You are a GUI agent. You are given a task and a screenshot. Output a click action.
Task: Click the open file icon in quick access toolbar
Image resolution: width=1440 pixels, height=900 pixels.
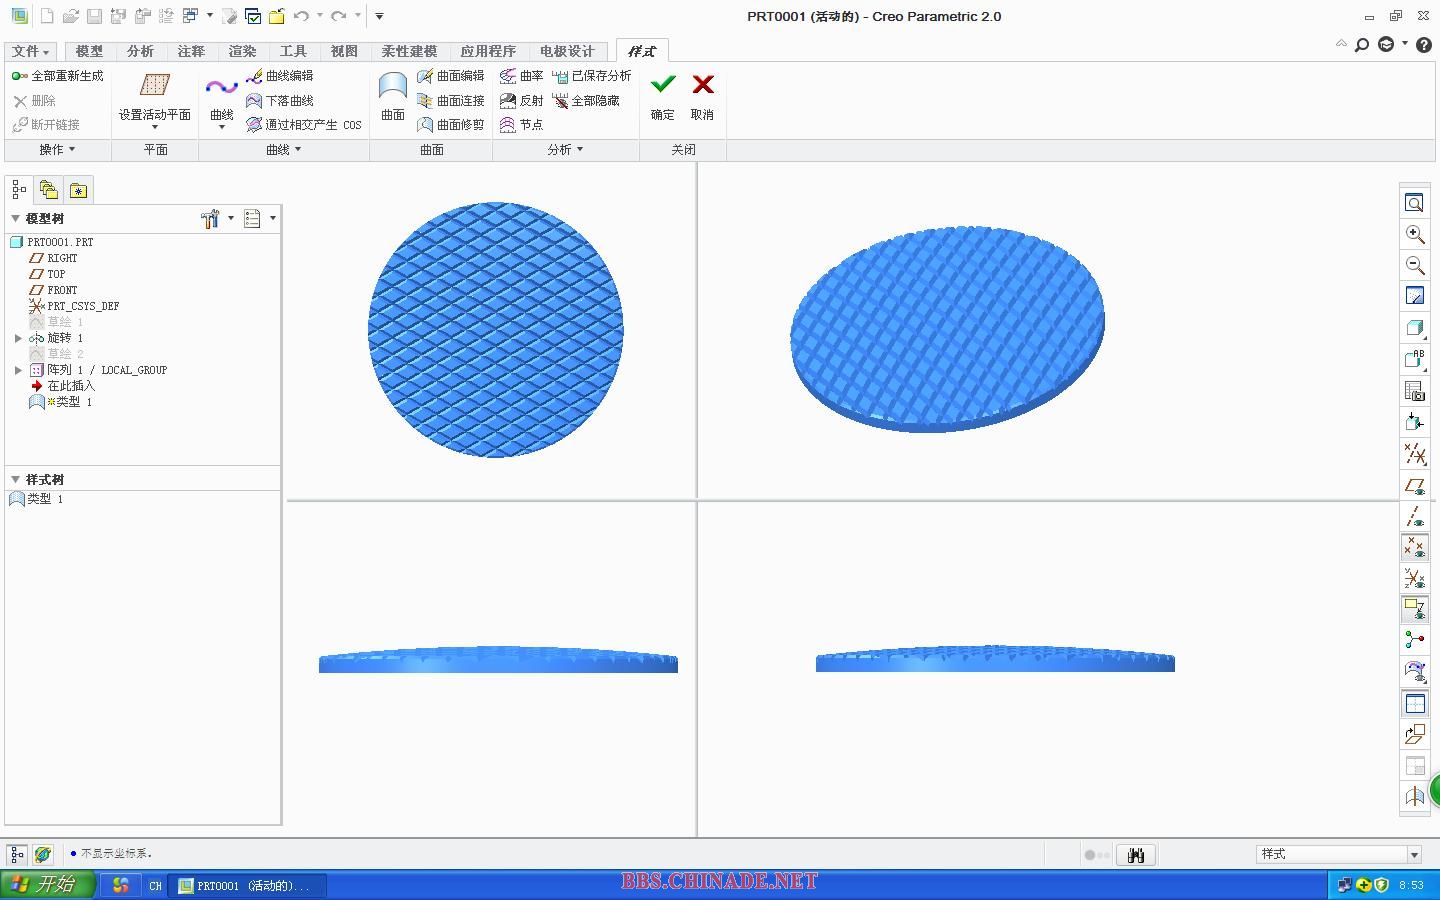pyautogui.click(x=70, y=16)
